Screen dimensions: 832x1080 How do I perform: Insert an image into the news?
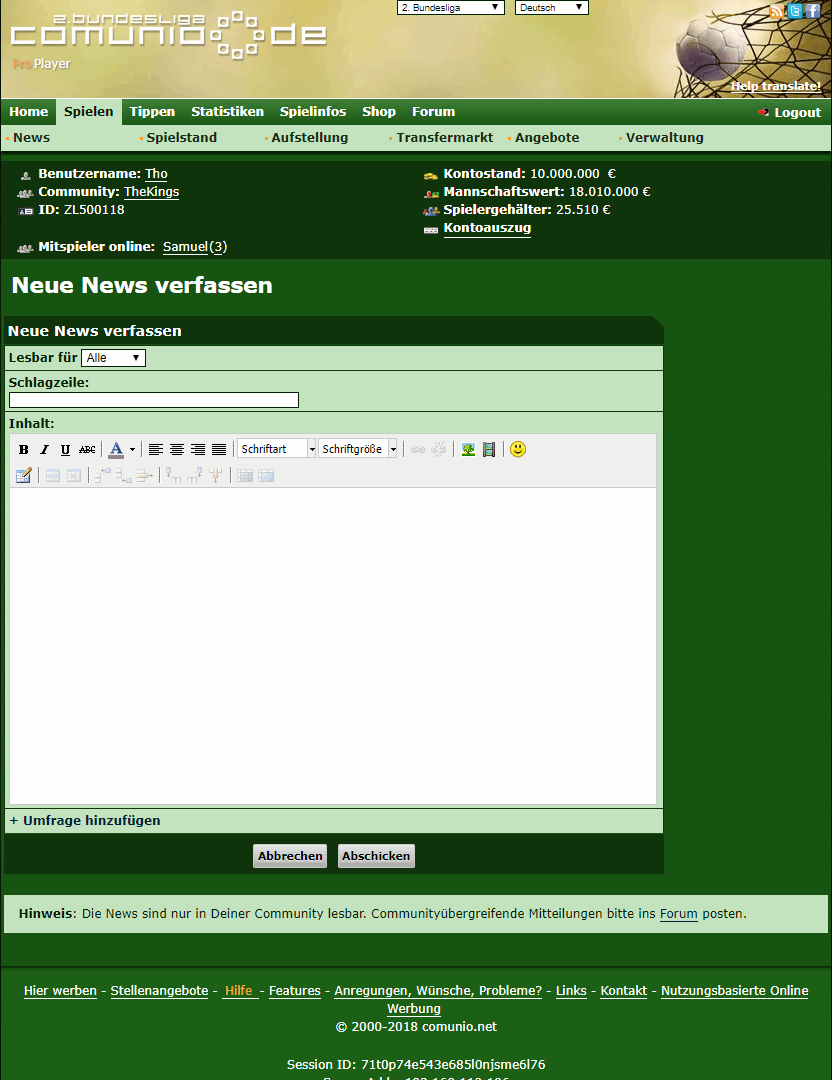click(468, 450)
